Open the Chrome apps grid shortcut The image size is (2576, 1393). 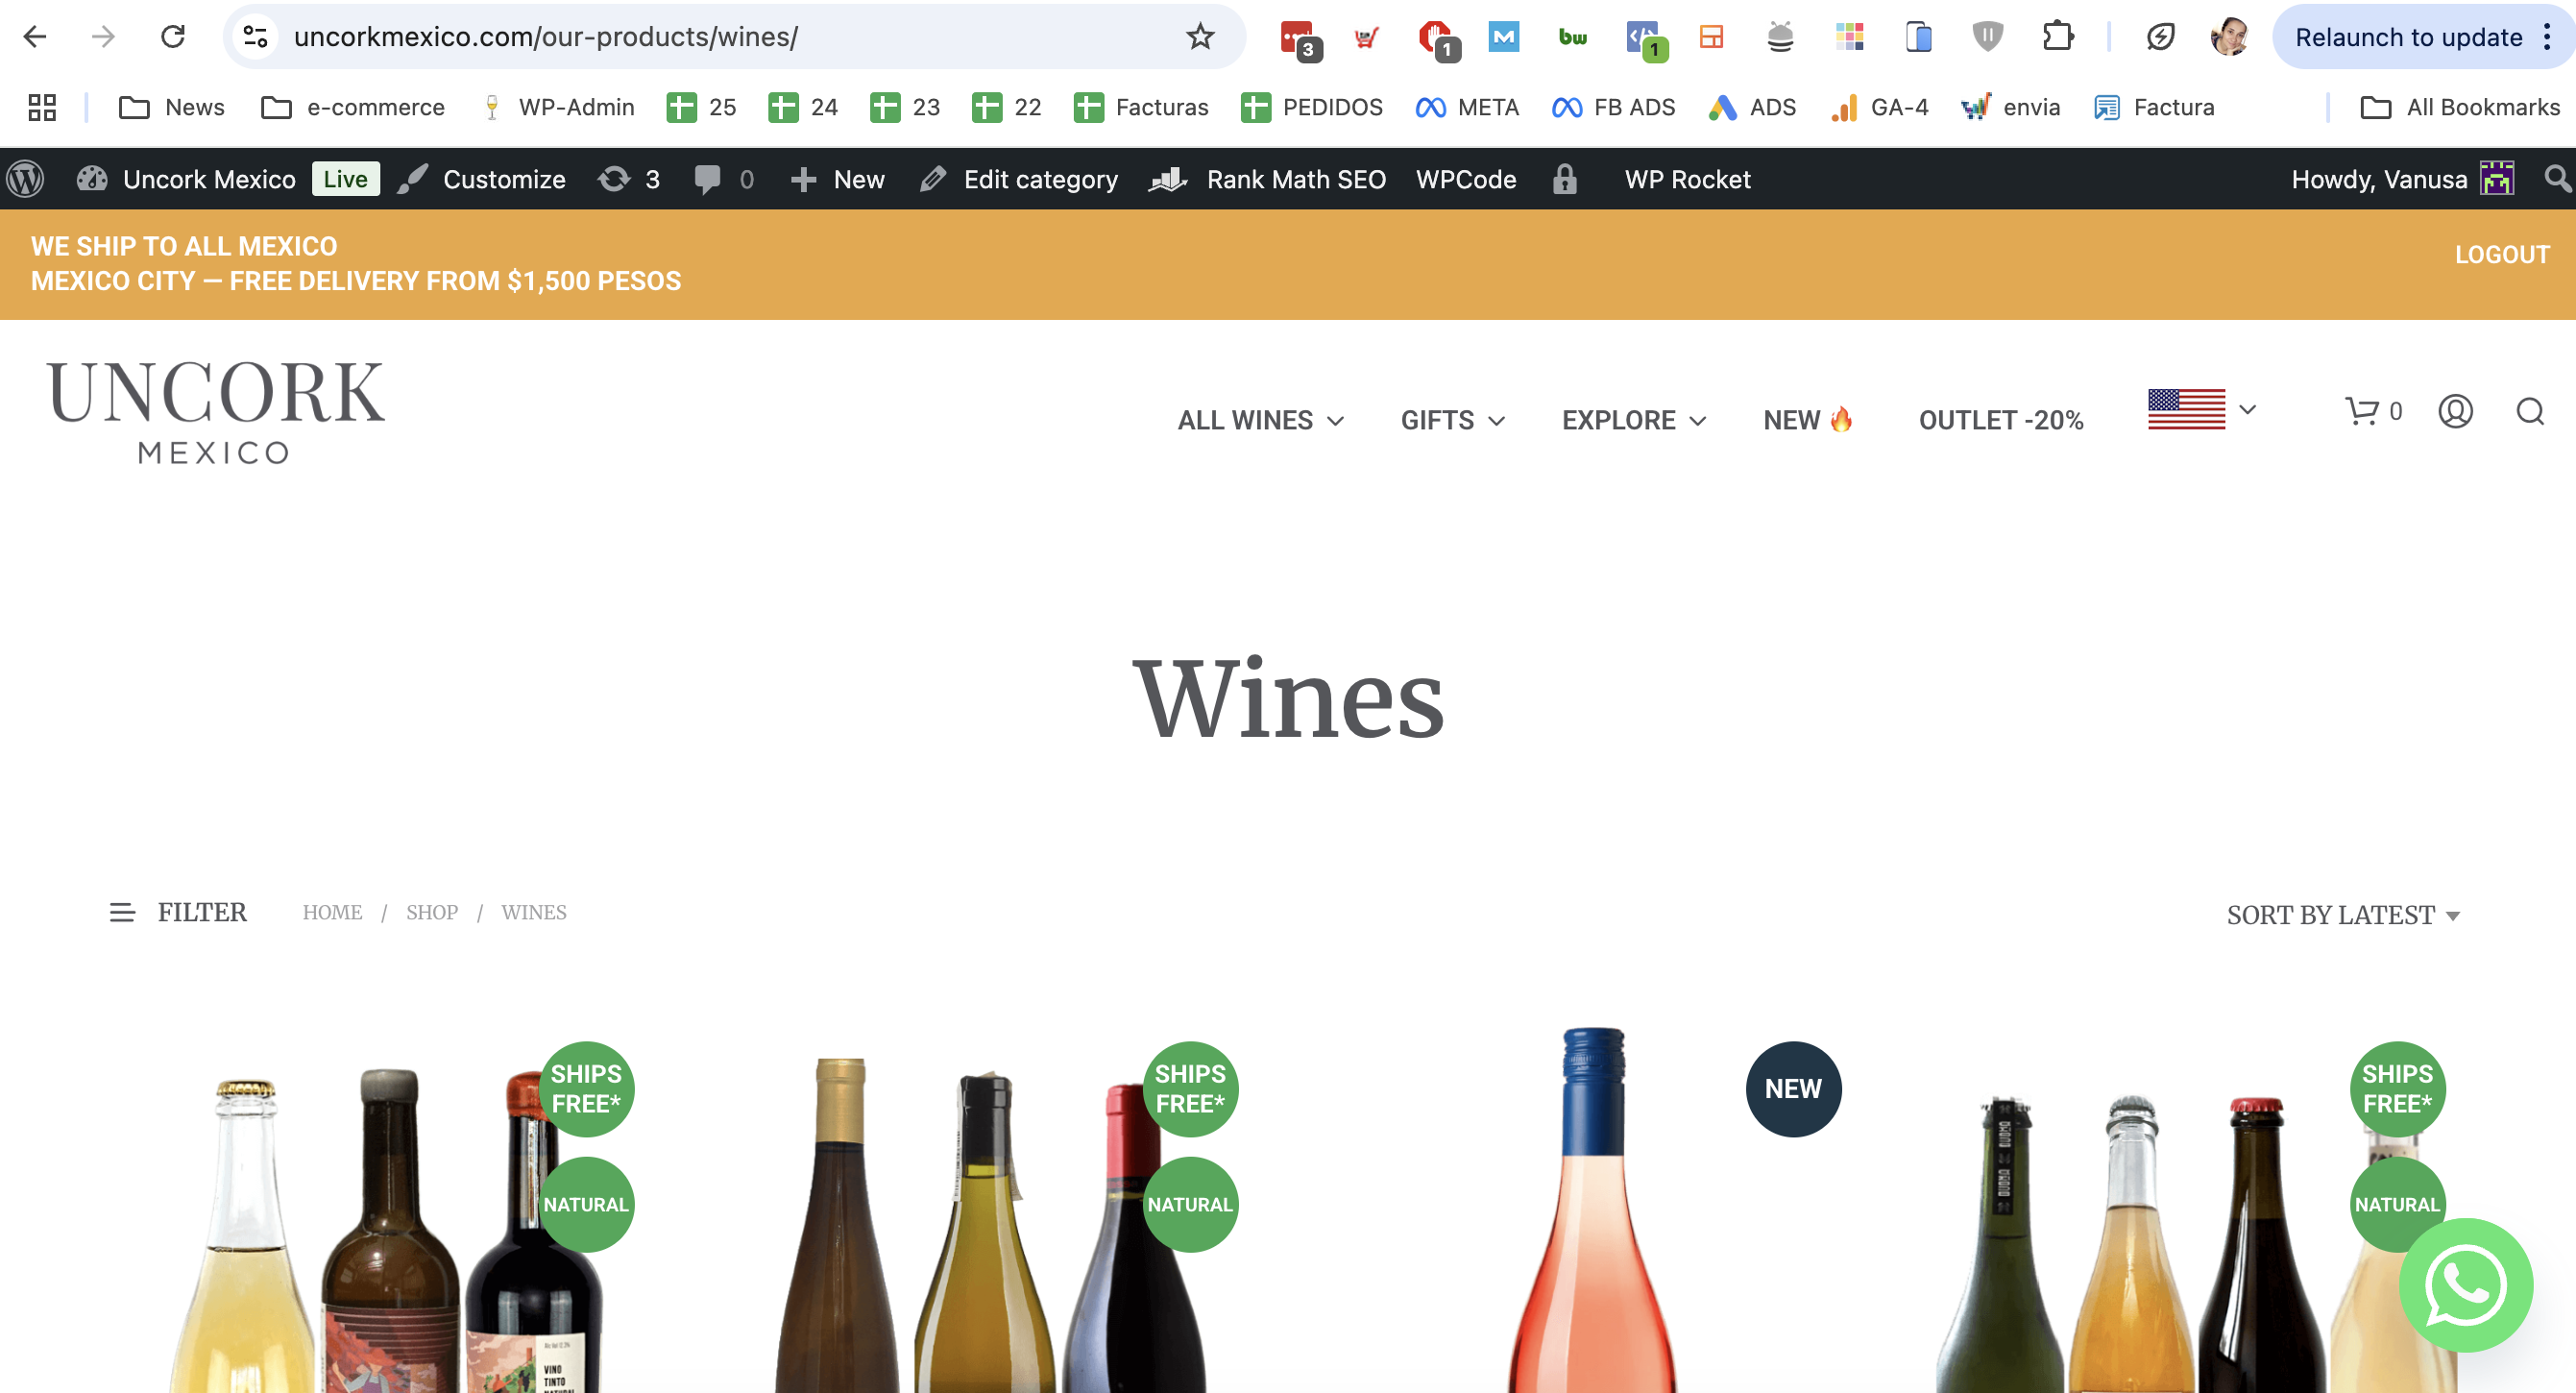click(42, 107)
